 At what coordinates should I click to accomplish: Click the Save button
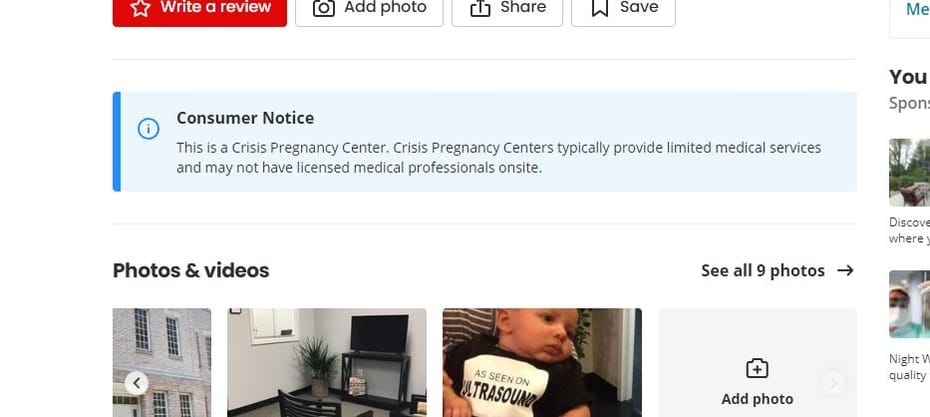point(623,9)
